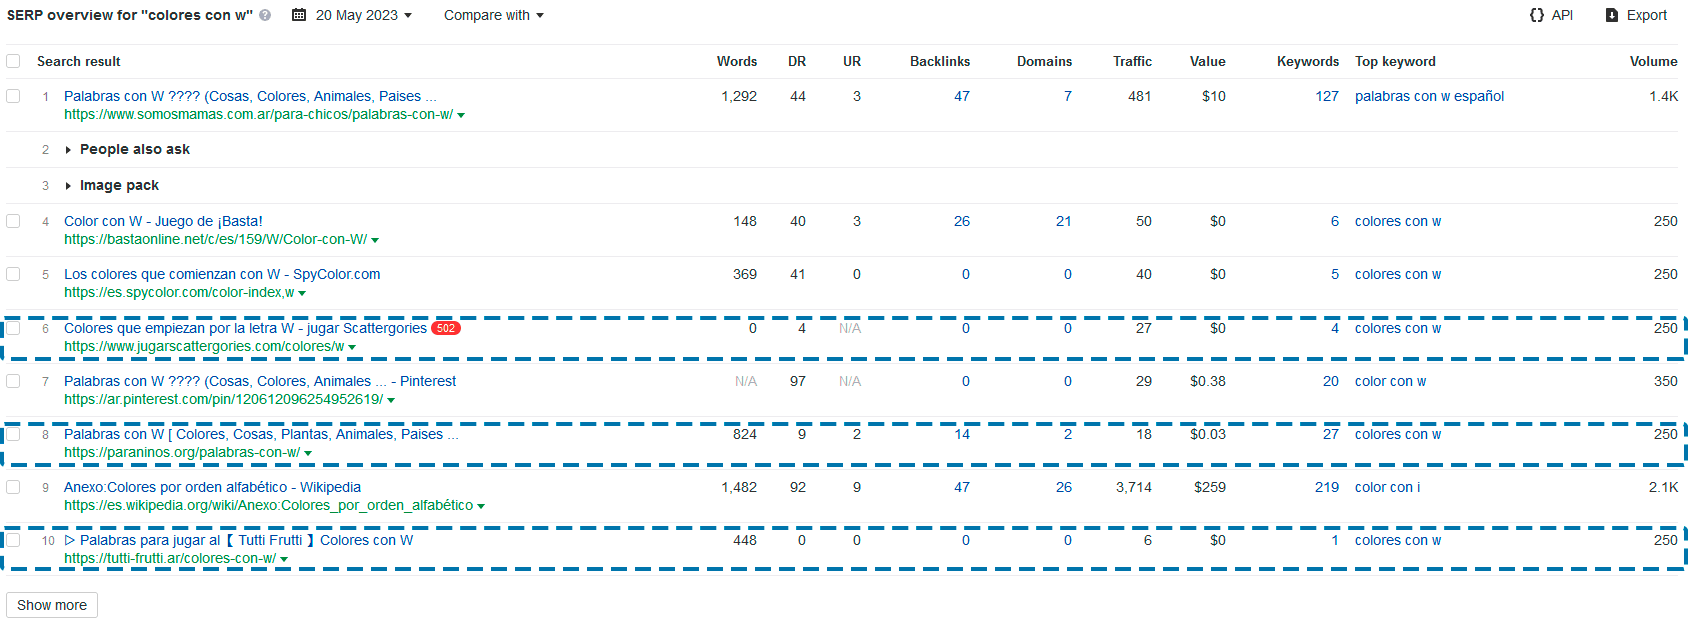Open URL dropdown arrow for tutti-frutti.ar
Image resolution: width=1688 pixels, height=623 pixels.
284,560
